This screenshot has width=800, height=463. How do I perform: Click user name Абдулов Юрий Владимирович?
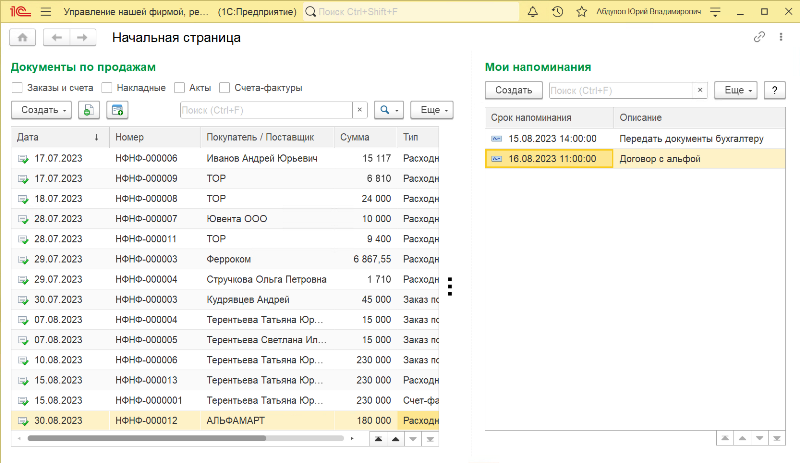point(648,11)
